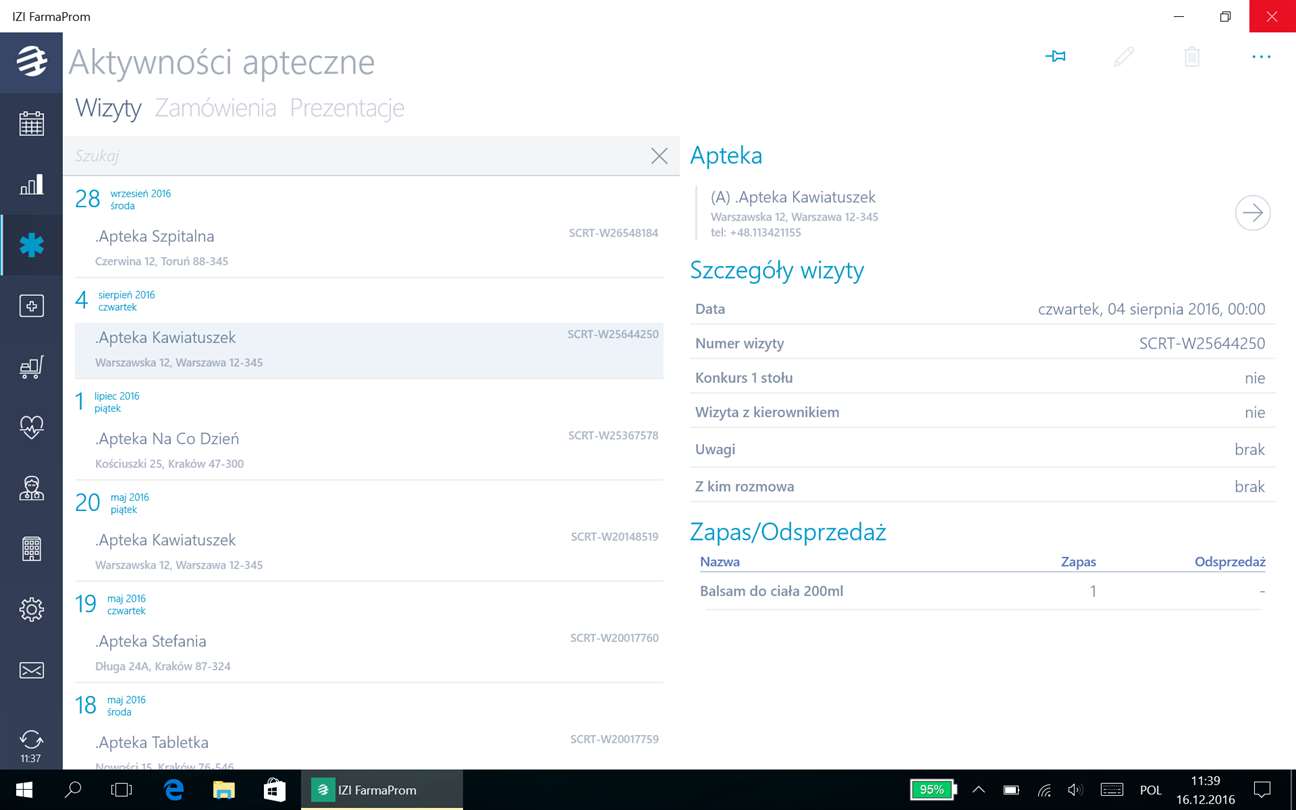Open Windows Store from taskbar
The image size is (1296, 810).
pos(274,790)
